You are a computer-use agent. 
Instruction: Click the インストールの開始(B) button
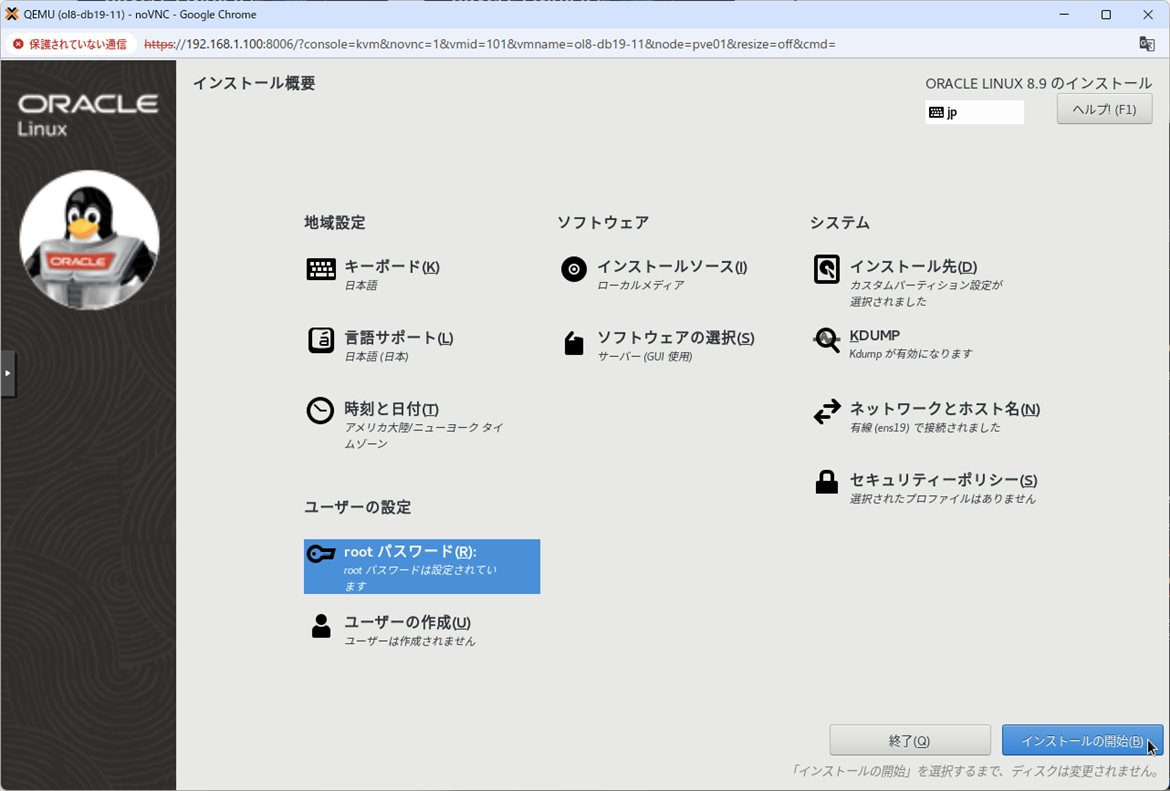(1082, 740)
